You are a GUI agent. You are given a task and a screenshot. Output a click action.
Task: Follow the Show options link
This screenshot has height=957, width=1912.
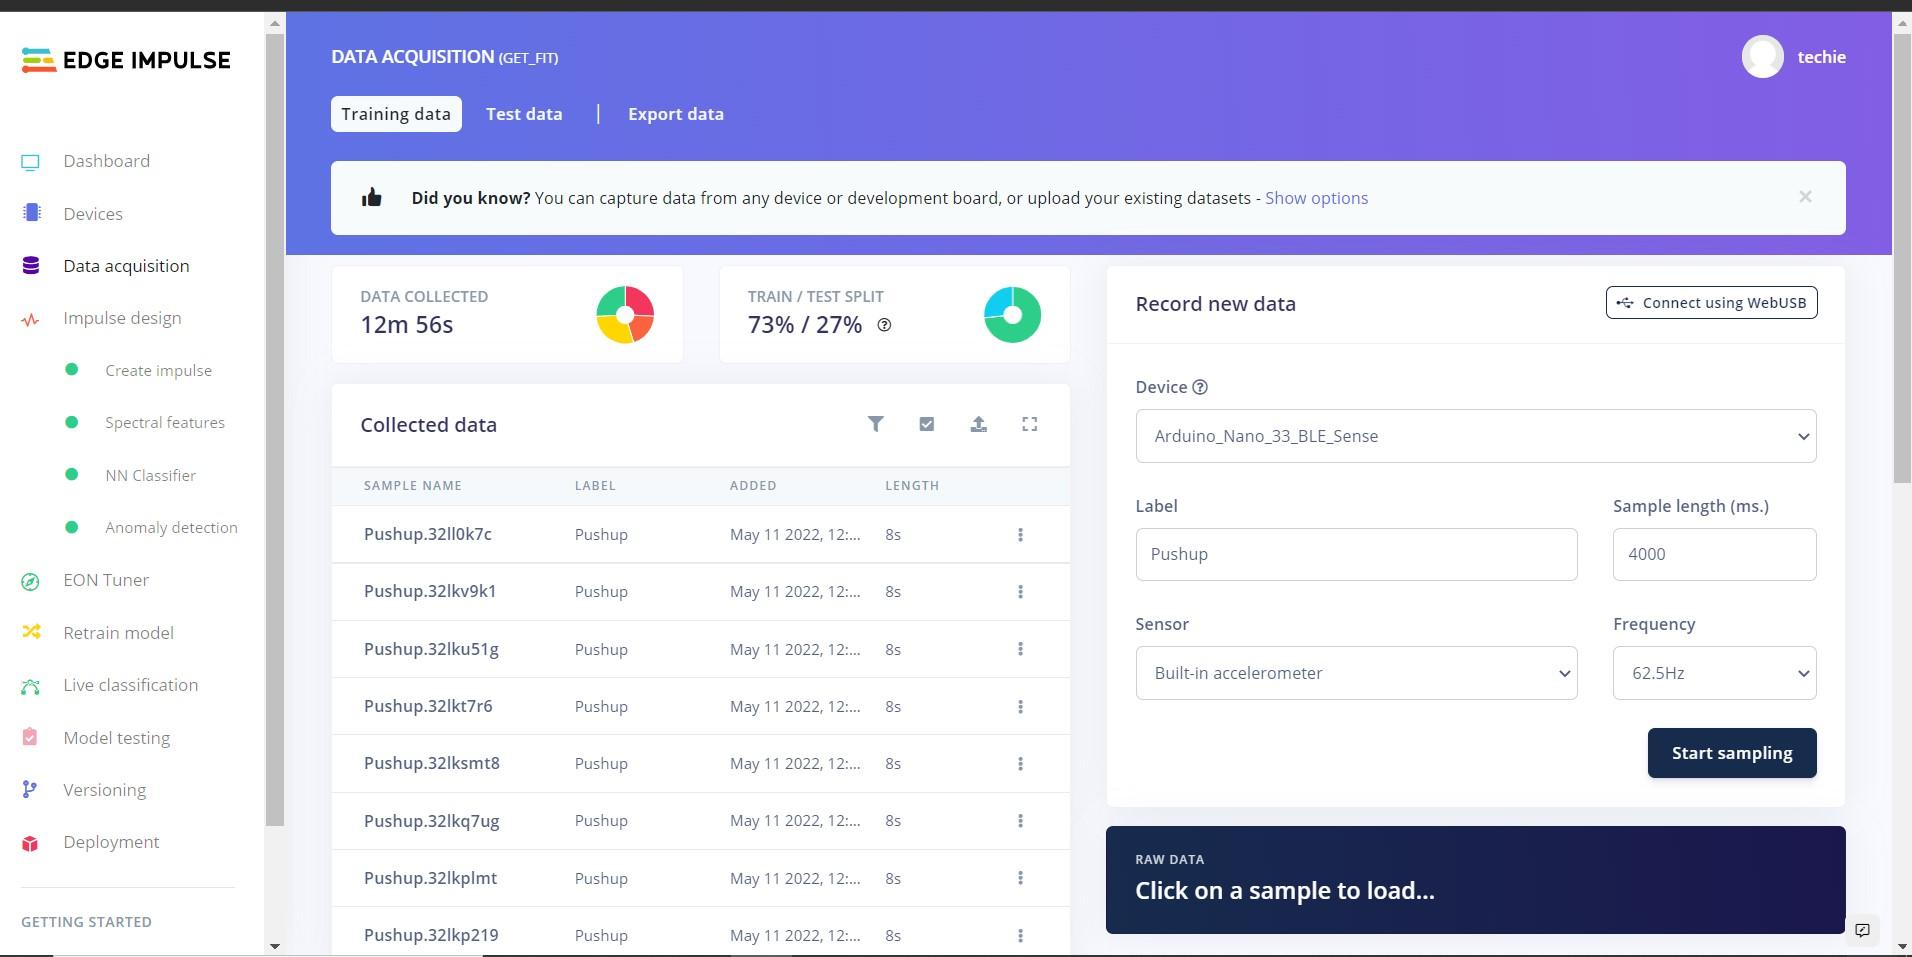point(1316,198)
